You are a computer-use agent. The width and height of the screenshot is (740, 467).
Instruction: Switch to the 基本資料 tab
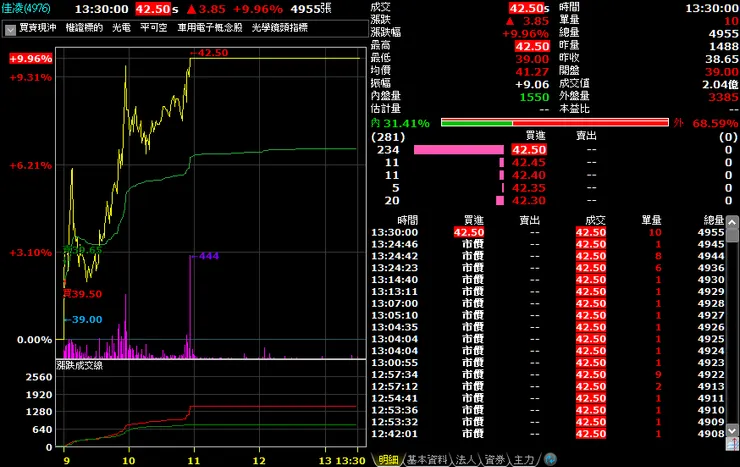pyautogui.click(x=427, y=459)
